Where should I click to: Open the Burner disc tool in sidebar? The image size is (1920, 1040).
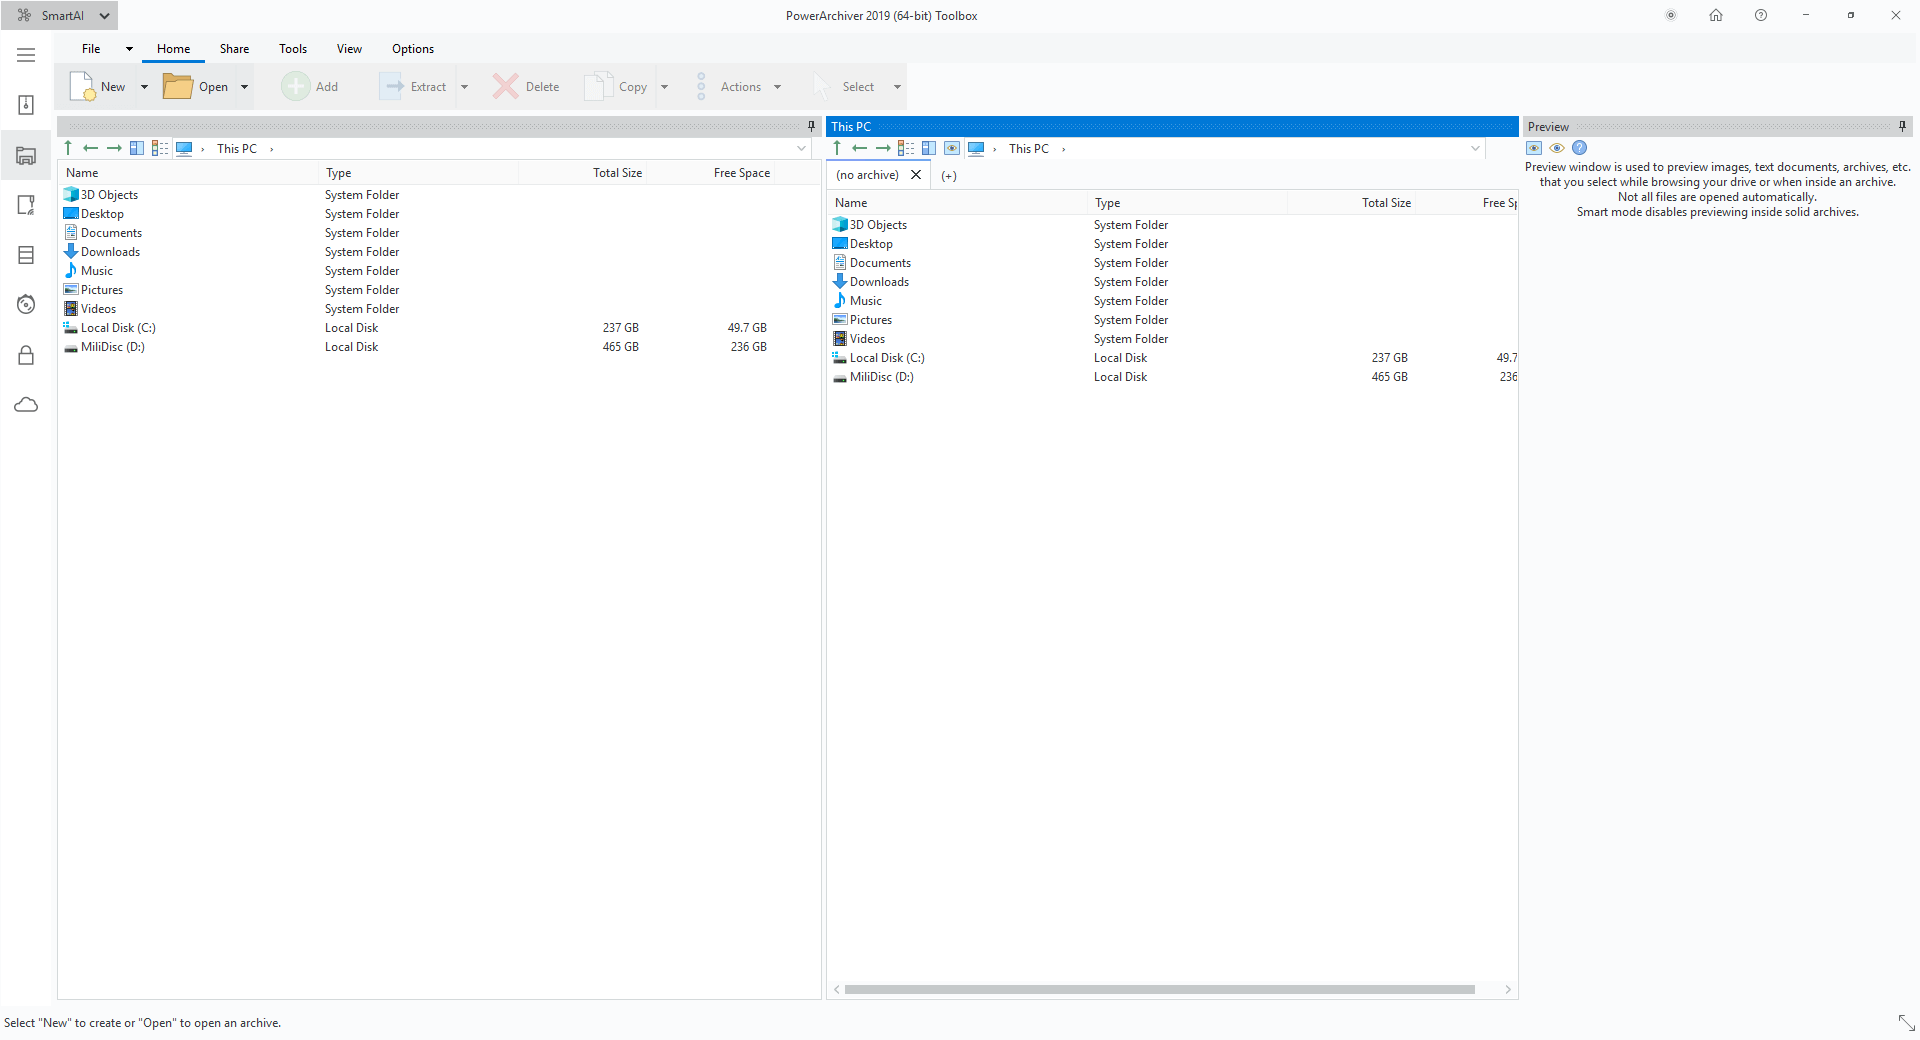(x=26, y=304)
